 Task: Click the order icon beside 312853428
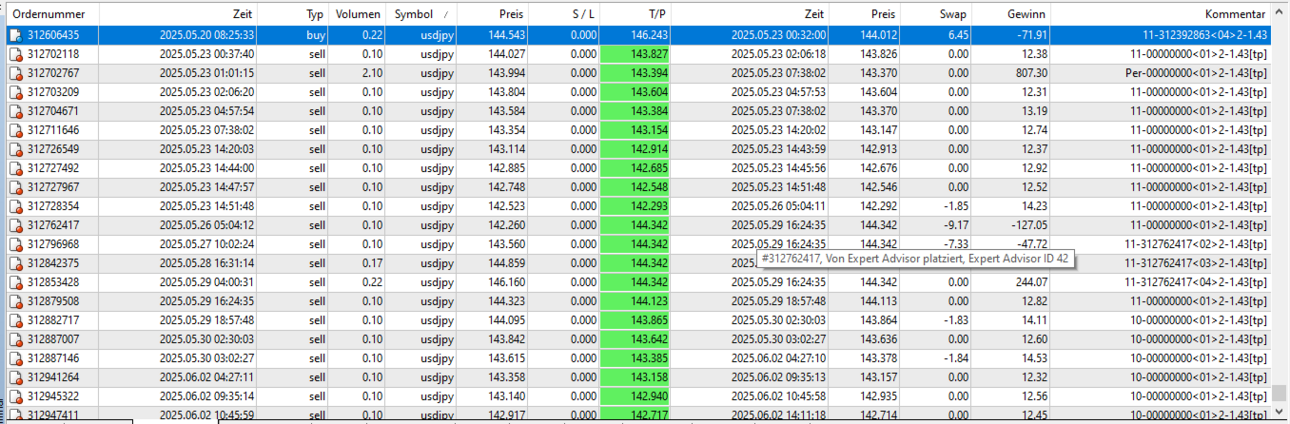pyautogui.click(x=15, y=282)
